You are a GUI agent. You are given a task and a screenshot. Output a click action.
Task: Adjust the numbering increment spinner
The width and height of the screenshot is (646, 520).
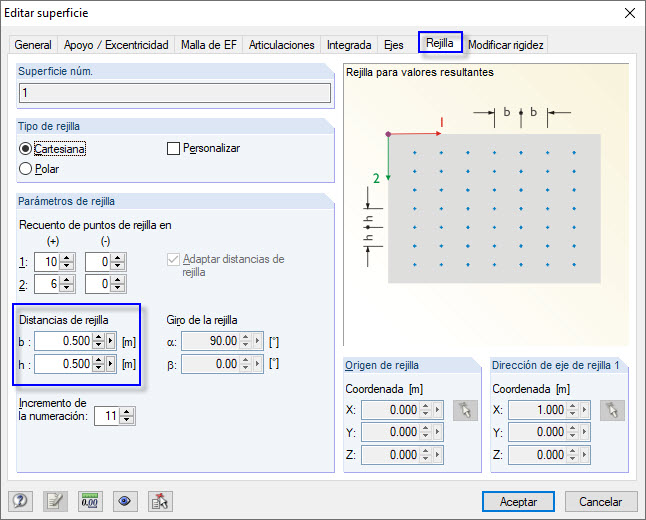127,416
